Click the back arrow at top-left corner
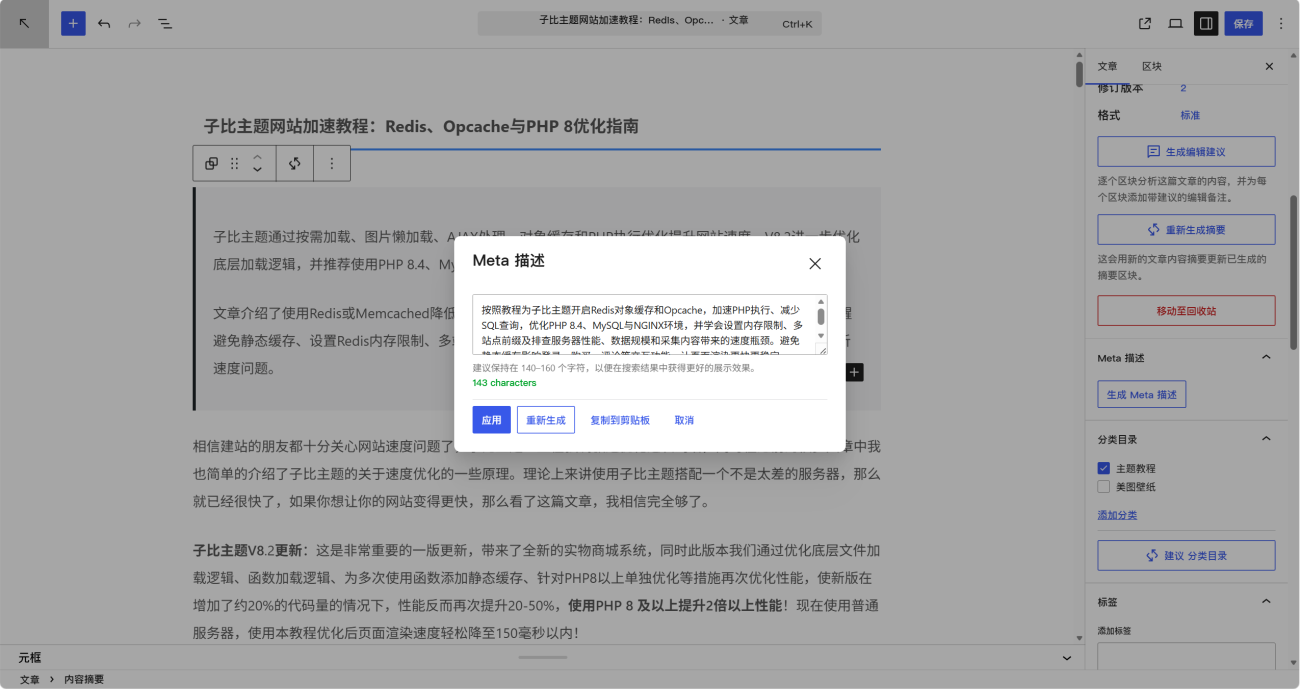Image resolution: width=1300 pixels, height=689 pixels. pos(24,24)
